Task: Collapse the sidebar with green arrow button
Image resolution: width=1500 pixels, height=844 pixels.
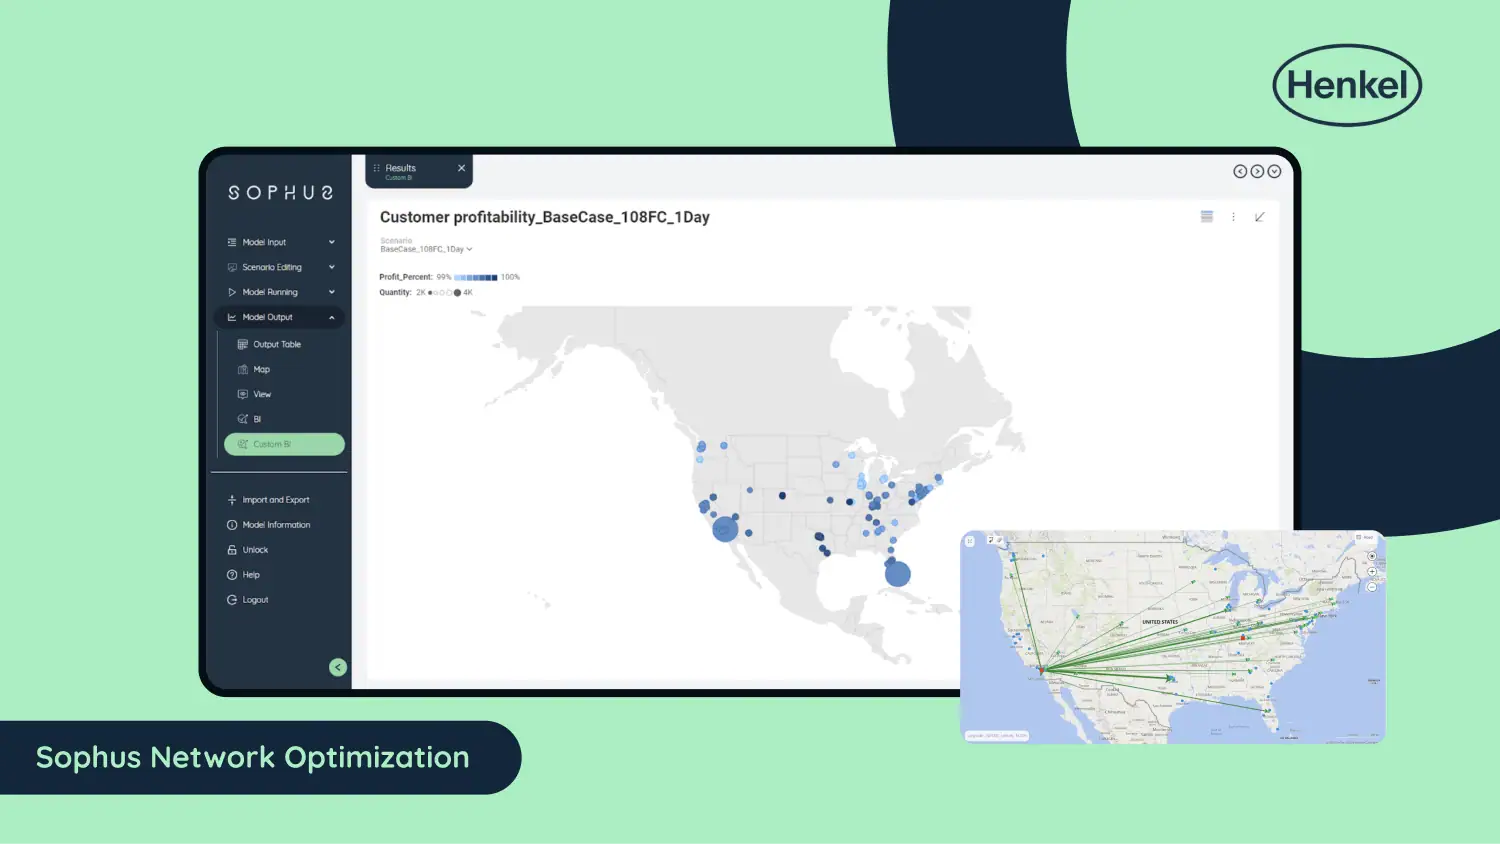Action: coord(338,667)
